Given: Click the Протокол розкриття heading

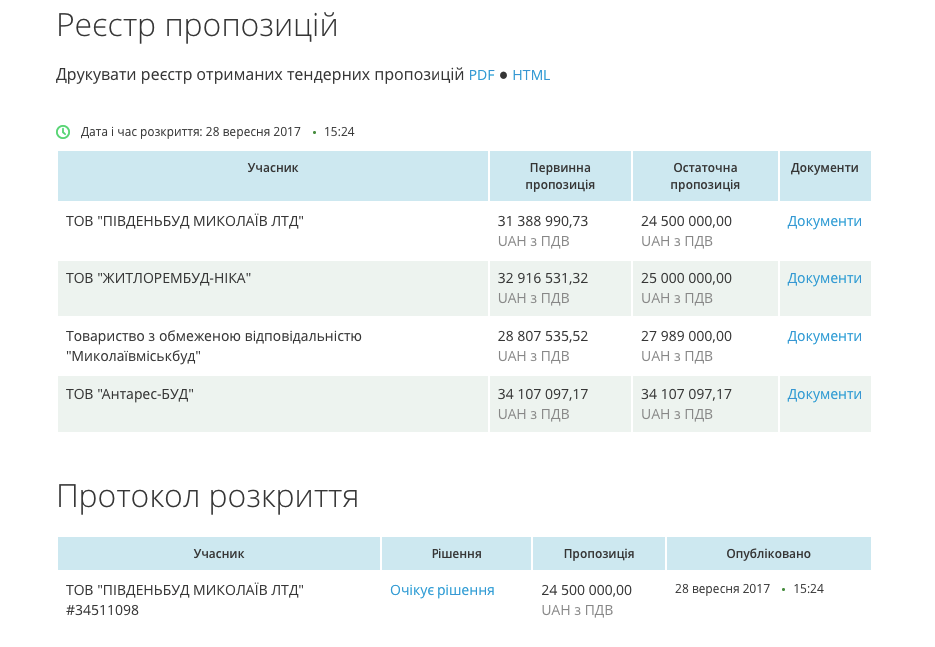Looking at the screenshot, I should [208, 496].
